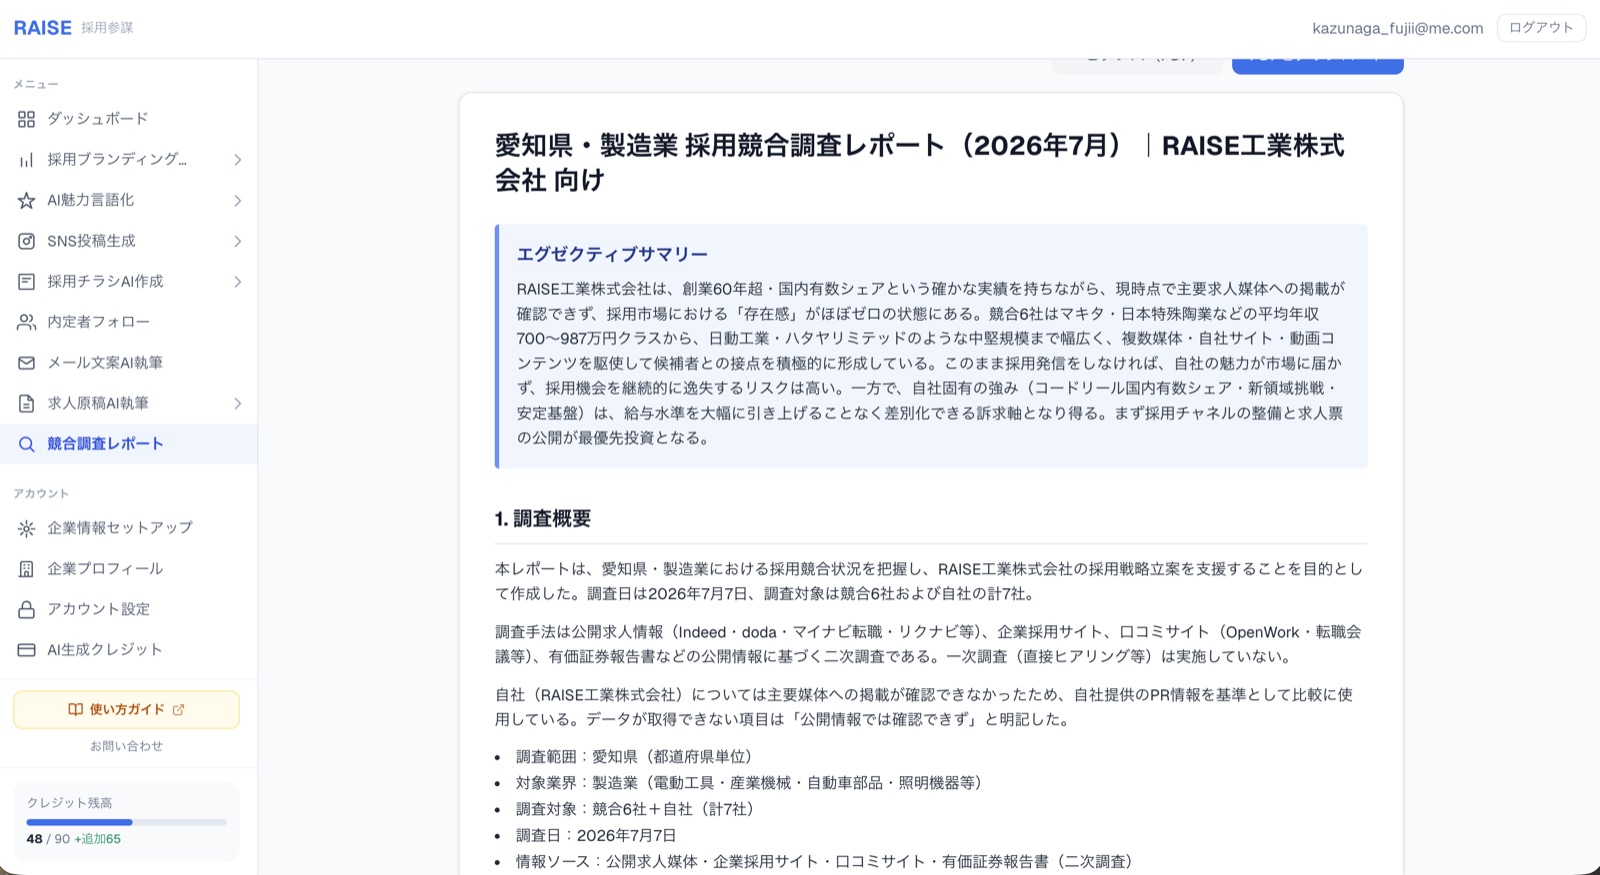Open 企業プロフィール page
Screen dimensions: 1600x875
point(128,569)
